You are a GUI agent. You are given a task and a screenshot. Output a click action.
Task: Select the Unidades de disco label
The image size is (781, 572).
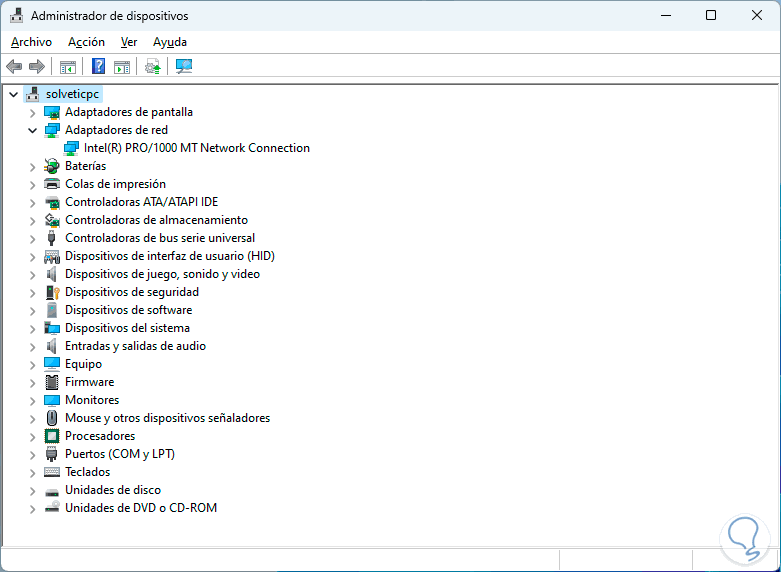click(113, 490)
